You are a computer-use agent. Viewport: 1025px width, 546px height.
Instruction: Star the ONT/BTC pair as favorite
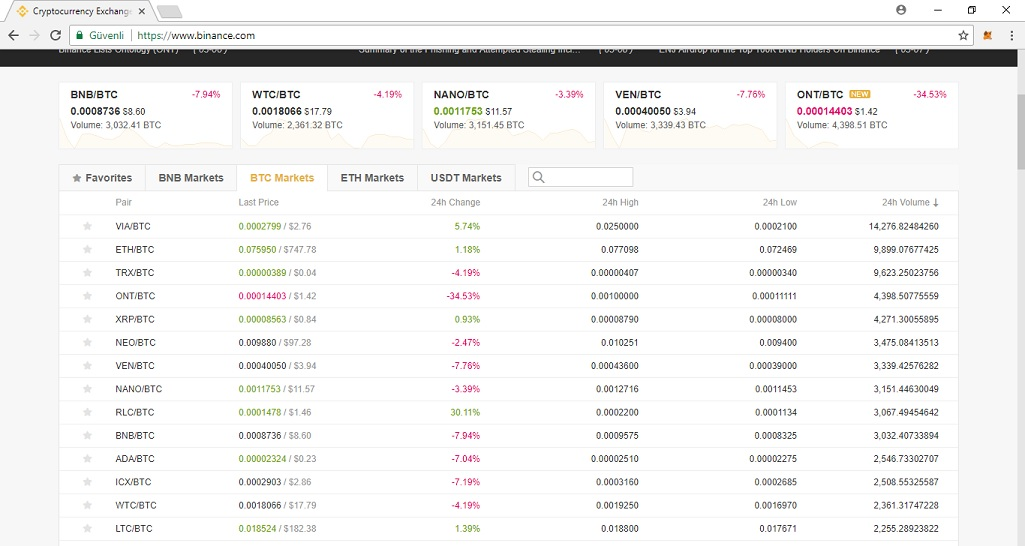[87, 296]
